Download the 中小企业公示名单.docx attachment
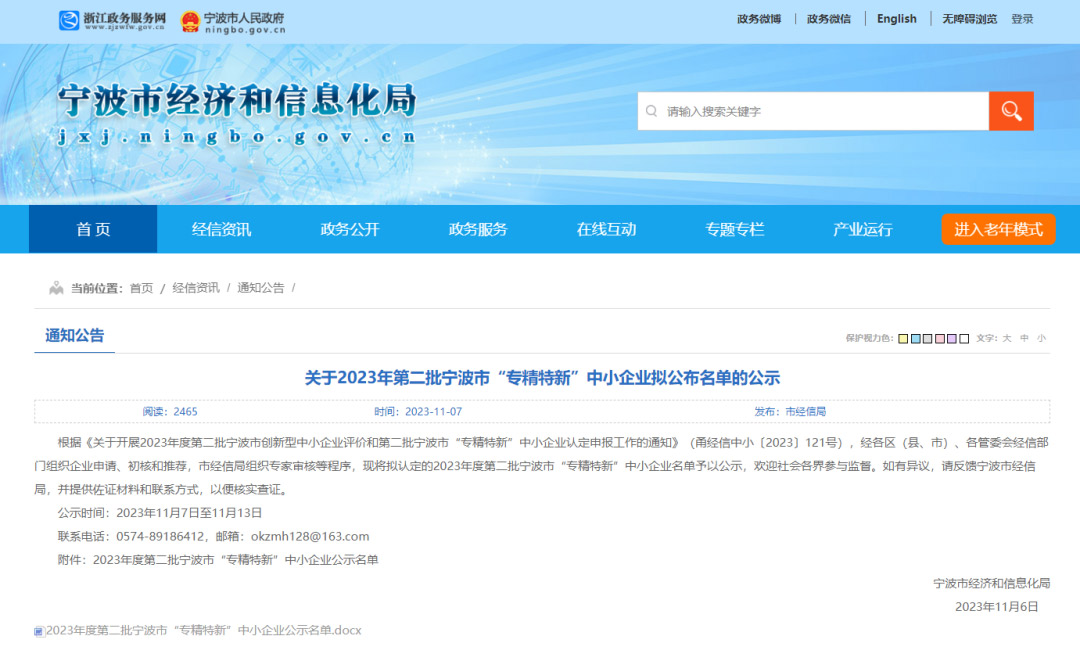 [203, 631]
